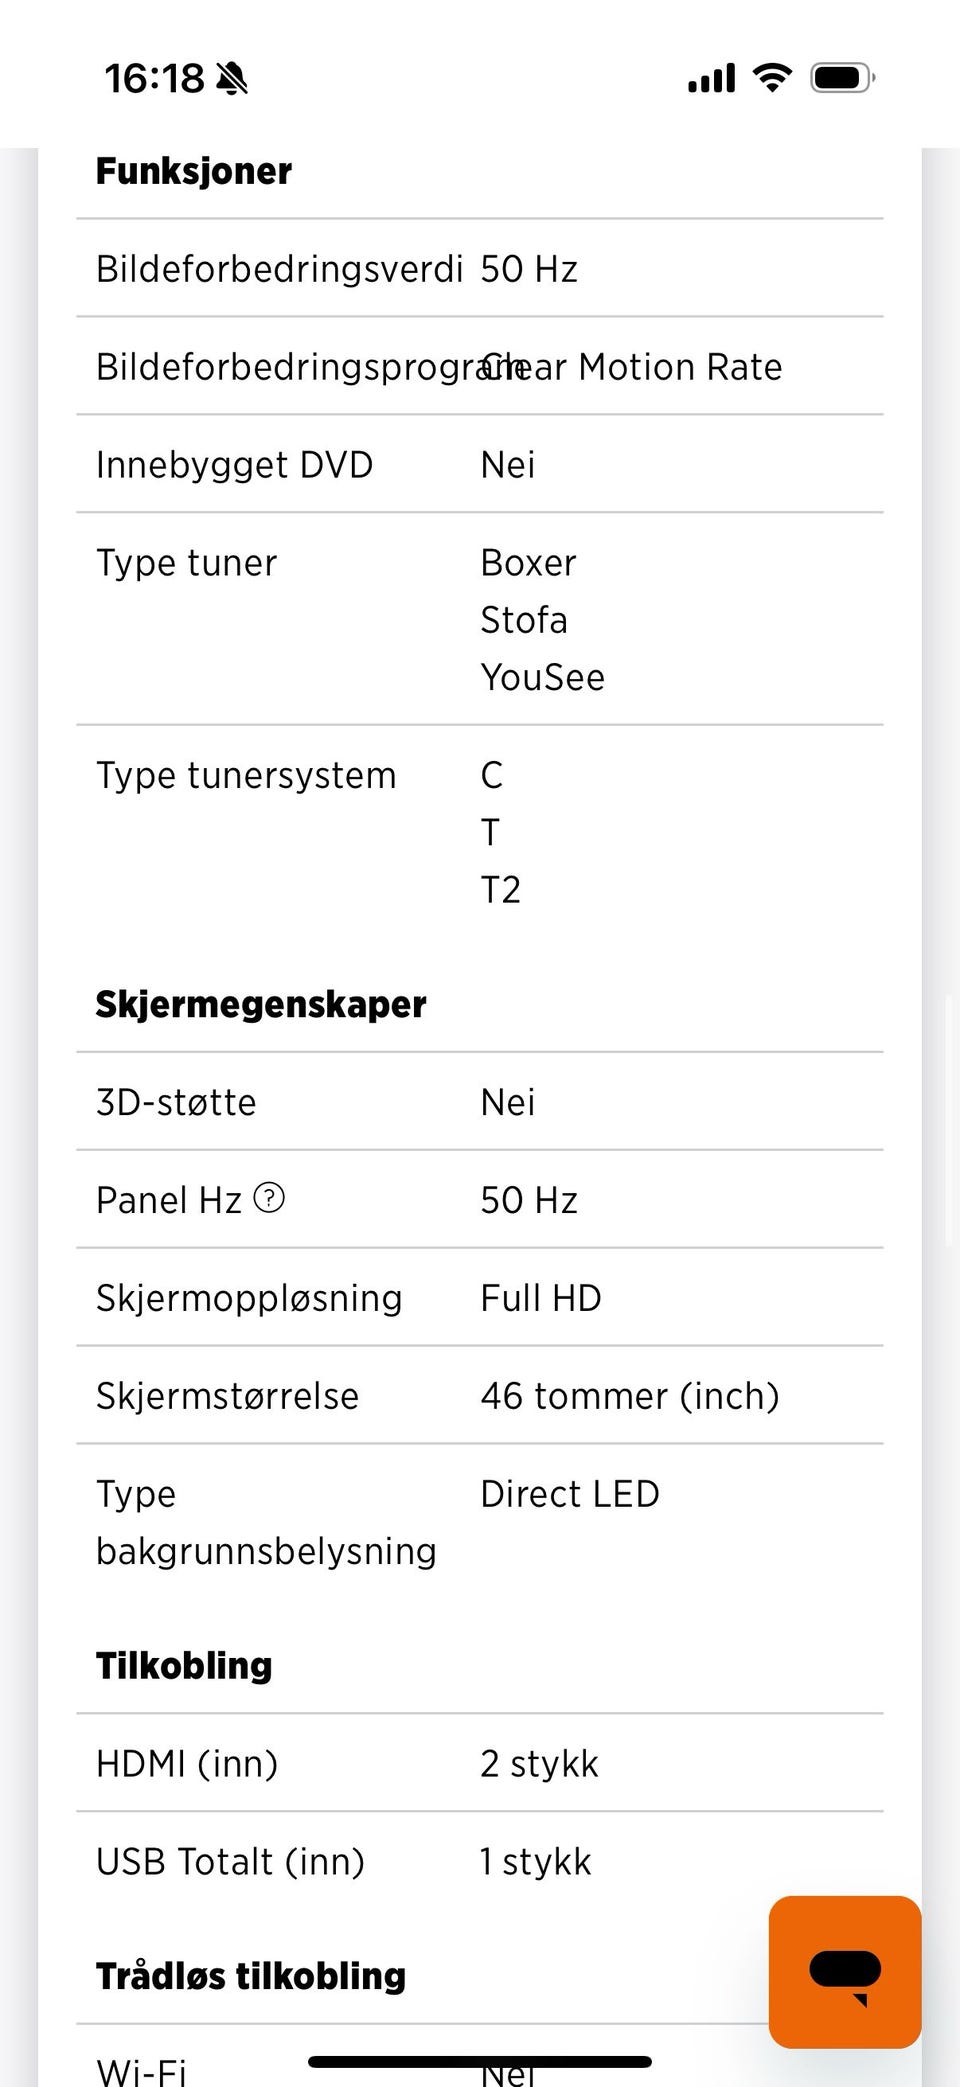Select the Bildeforbedringsverdi row label
The image size is (960, 2087).
point(279,269)
